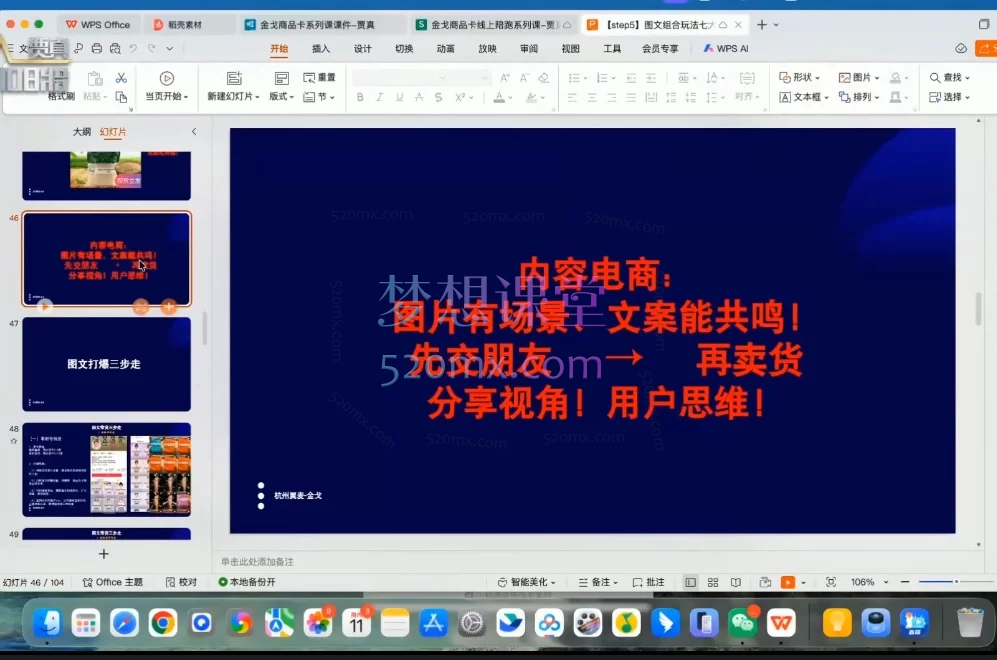Expand the 查找 find dropdown
This screenshot has width=997, height=660.
click(x=950, y=77)
